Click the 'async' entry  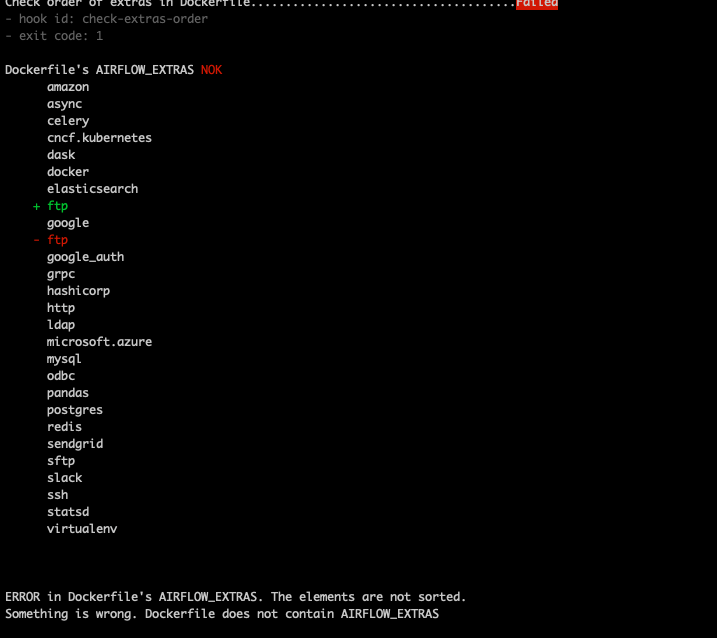coord(64,104)
